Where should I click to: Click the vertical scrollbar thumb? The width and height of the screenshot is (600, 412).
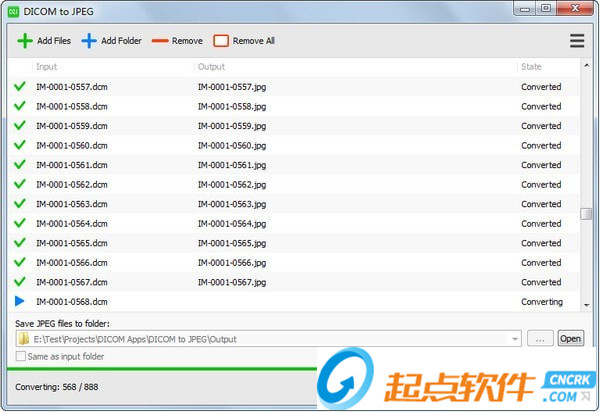(586, 214)
